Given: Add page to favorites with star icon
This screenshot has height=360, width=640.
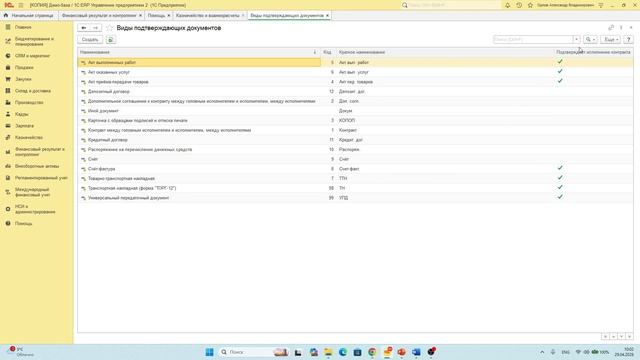Looking at the screenshot, I should 109,28.
